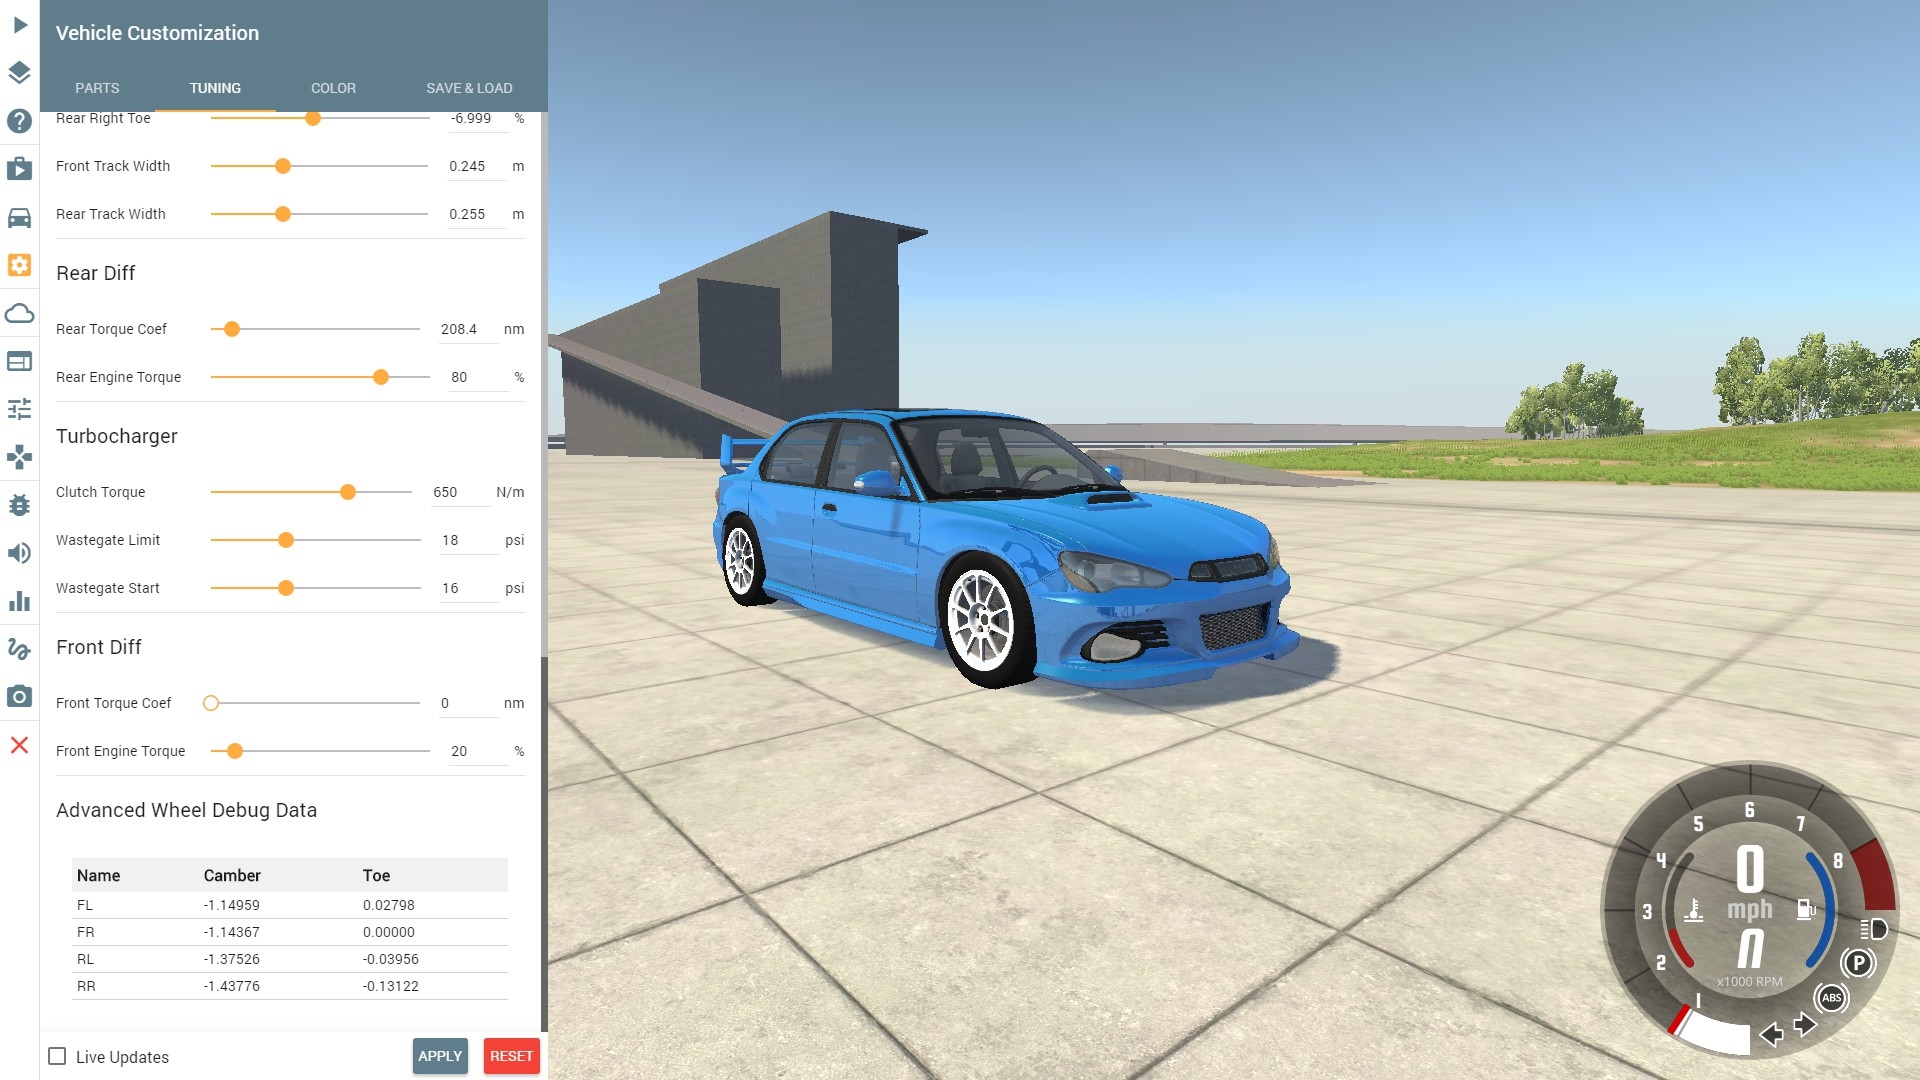Click the headlight indicator on the gauge

pos(1874,929)
